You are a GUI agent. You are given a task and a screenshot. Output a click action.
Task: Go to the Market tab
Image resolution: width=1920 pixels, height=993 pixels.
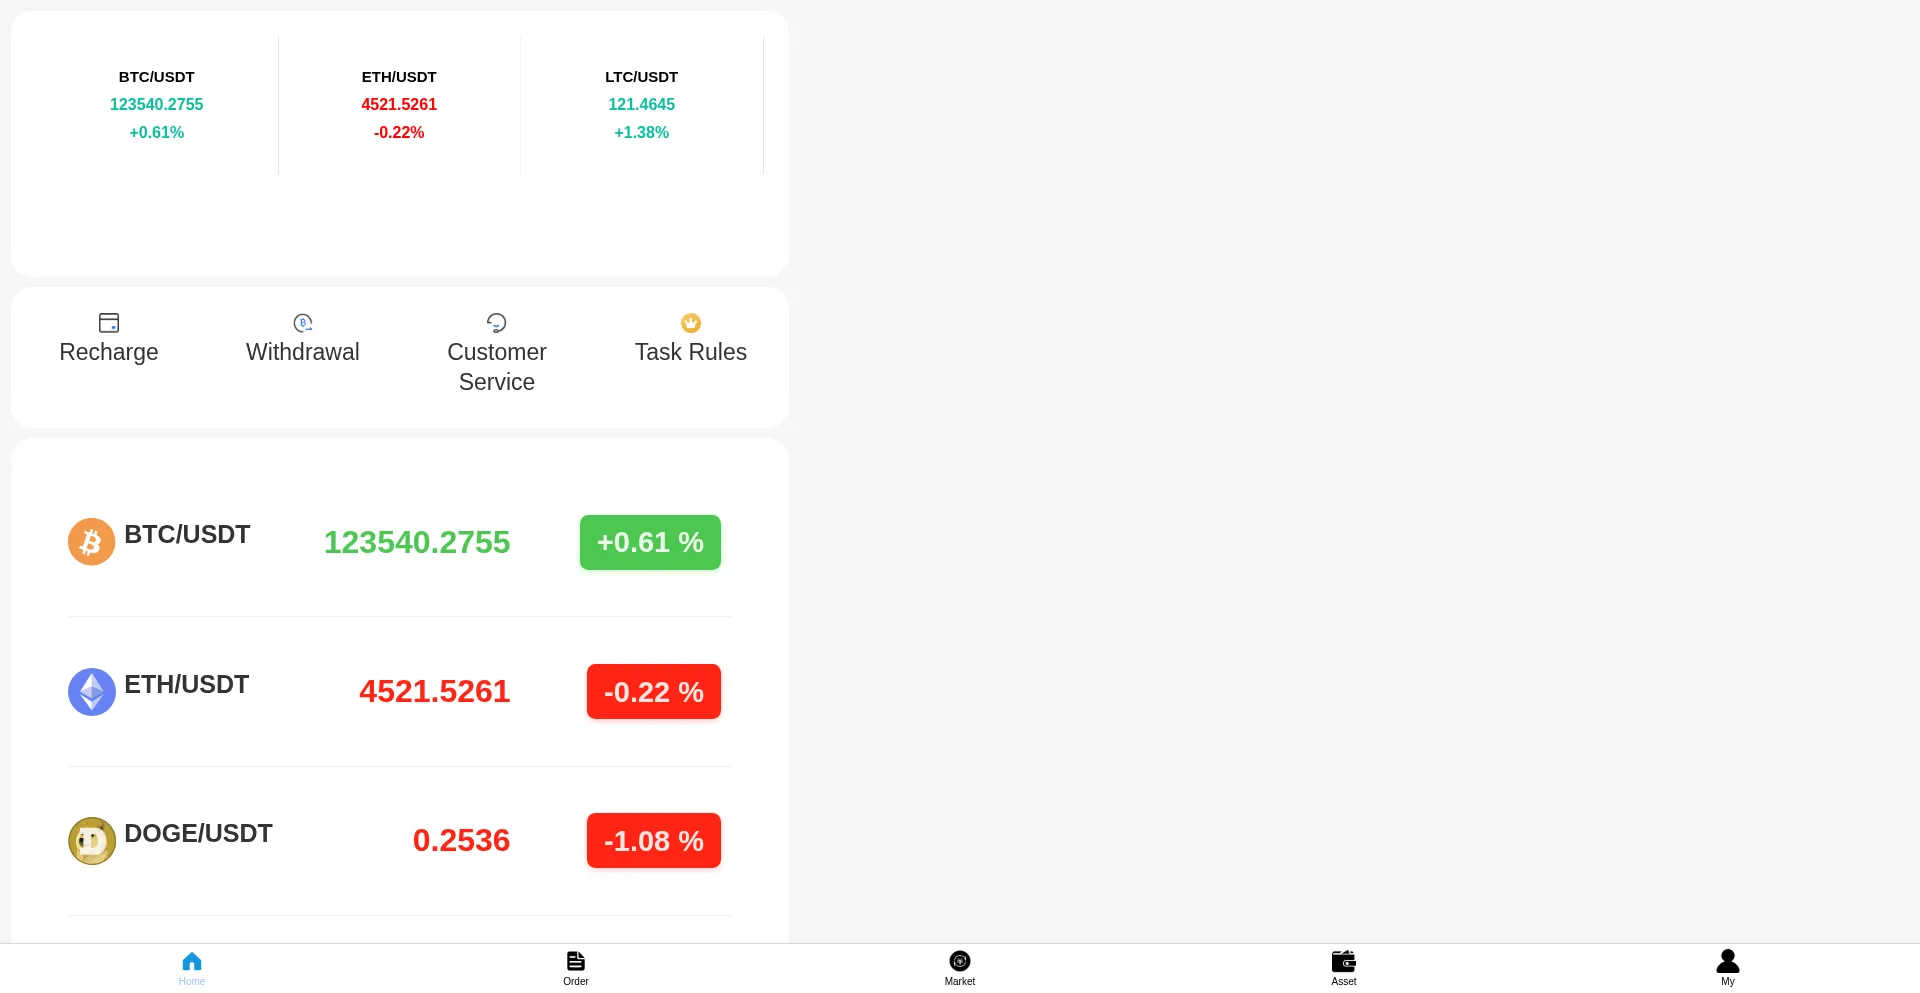coord(960,967)
